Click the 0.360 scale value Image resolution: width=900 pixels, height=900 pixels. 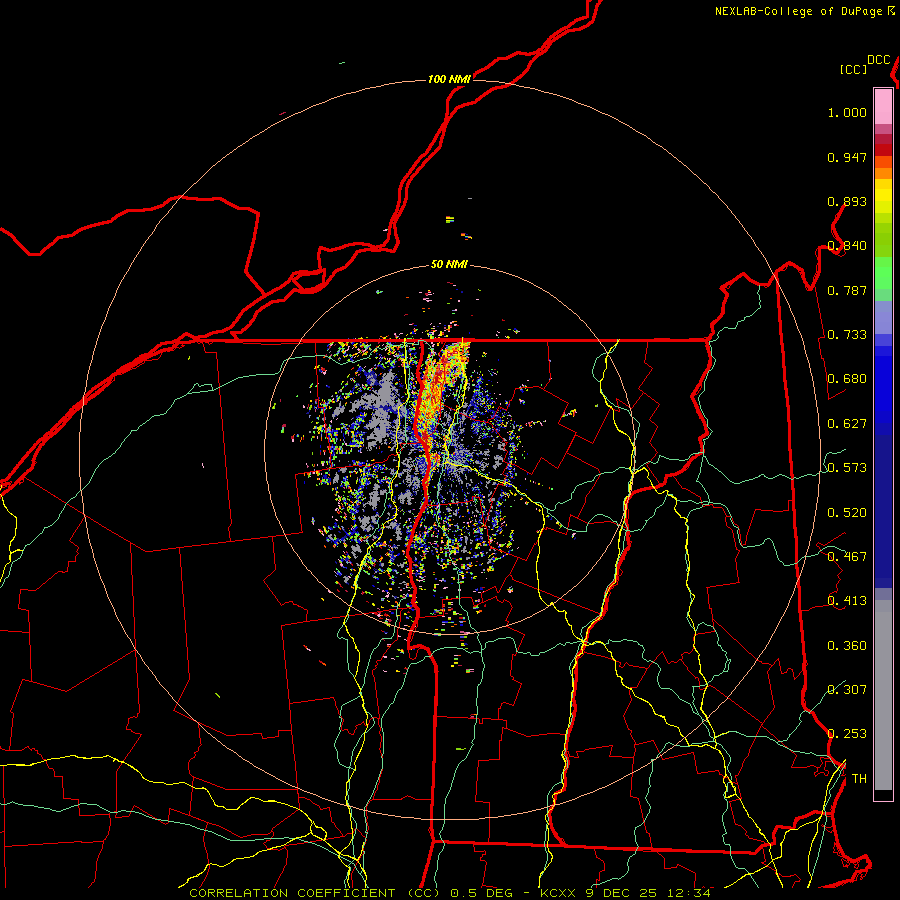[x=847, y=646]
